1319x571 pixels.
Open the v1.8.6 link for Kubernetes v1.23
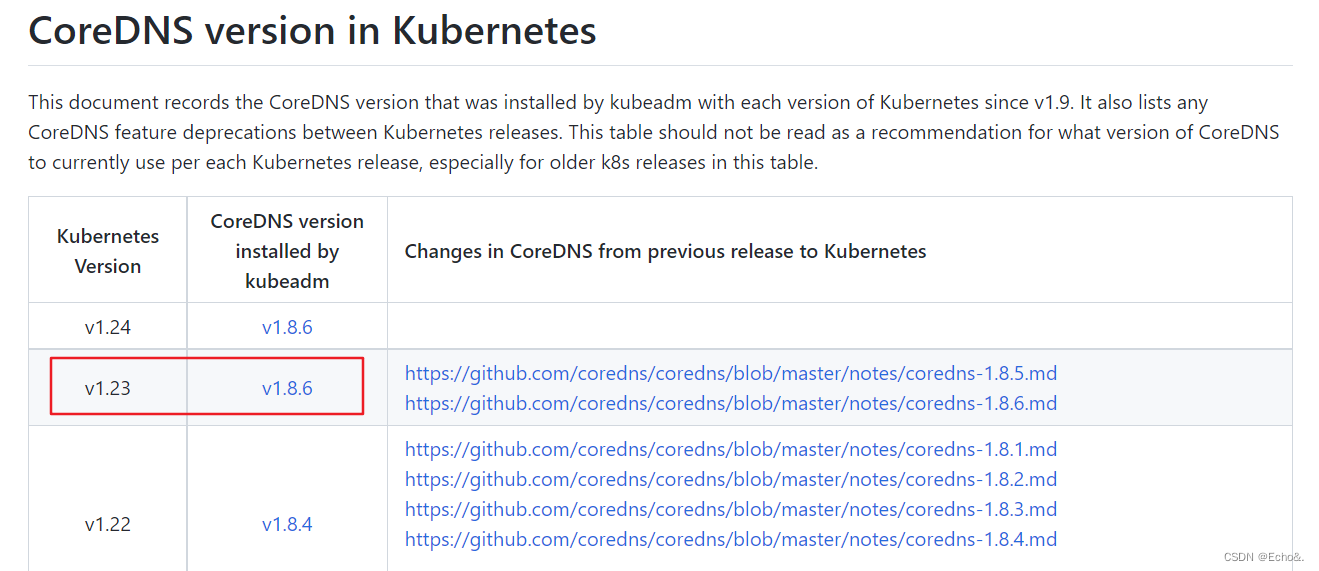tap(287, 388)
